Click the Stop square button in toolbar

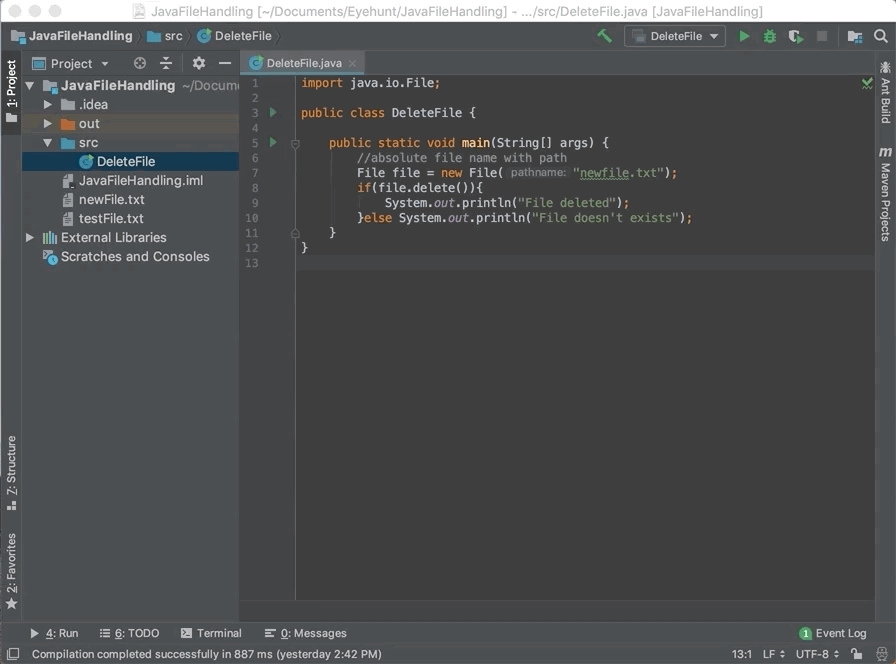[822, 37]
